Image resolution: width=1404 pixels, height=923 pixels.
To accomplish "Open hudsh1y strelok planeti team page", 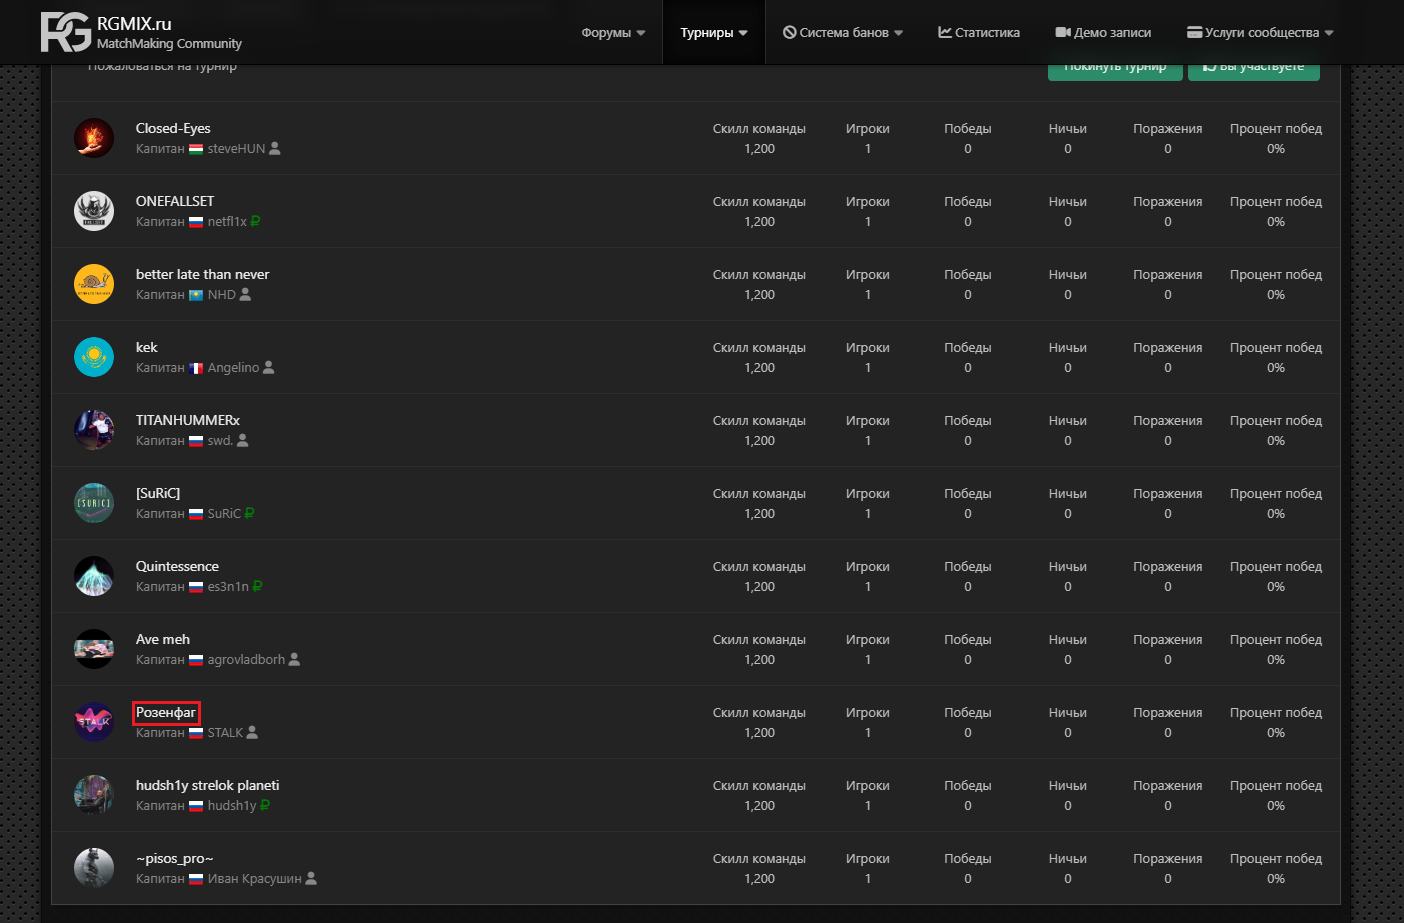I will pos(208,785).
